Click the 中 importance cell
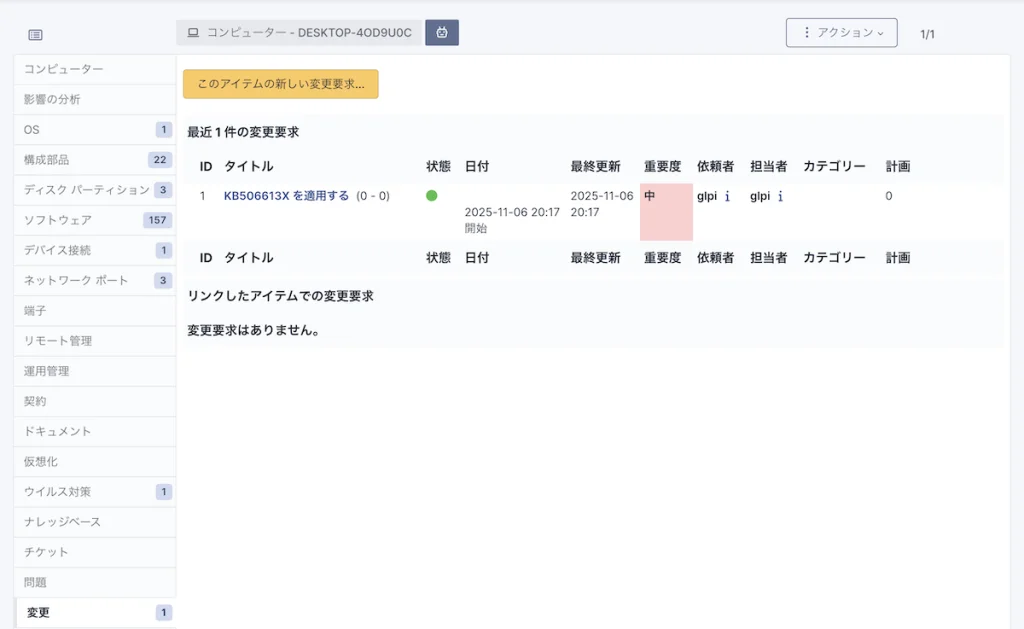Image resolution: width=1024 pixels, height=629 pixels. click(666, 212)
